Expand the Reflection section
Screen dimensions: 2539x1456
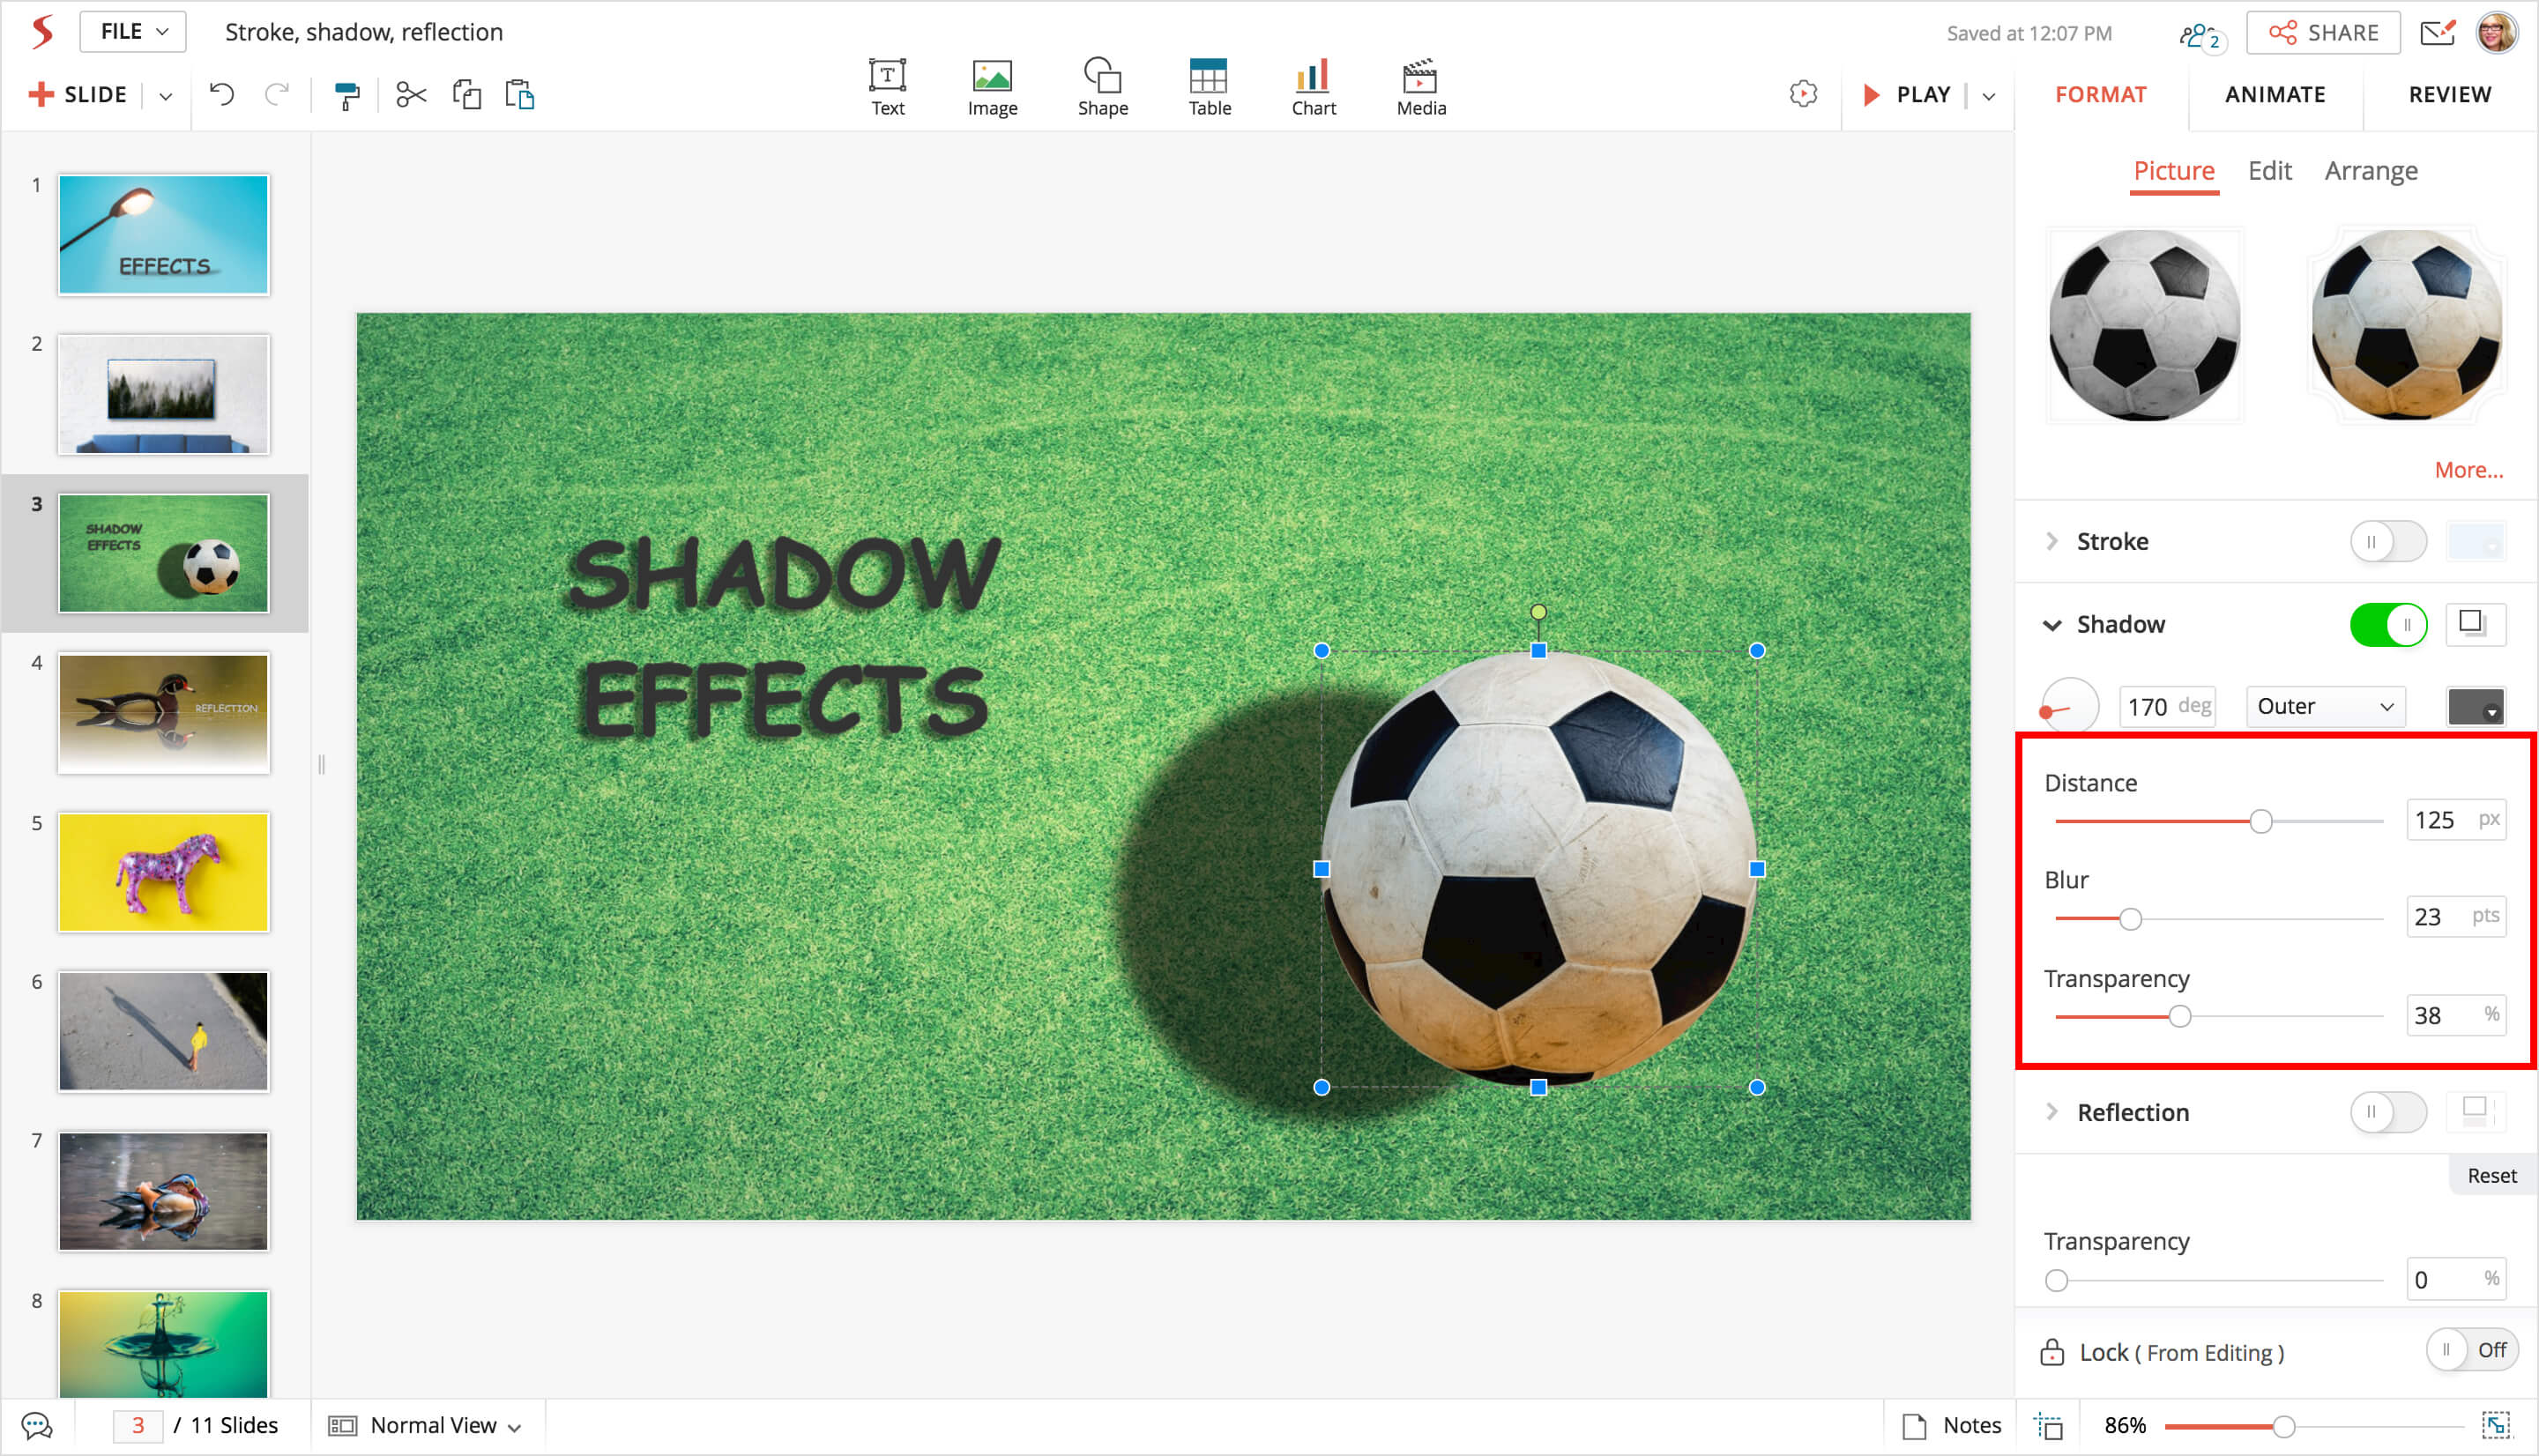point(2052,1112)
